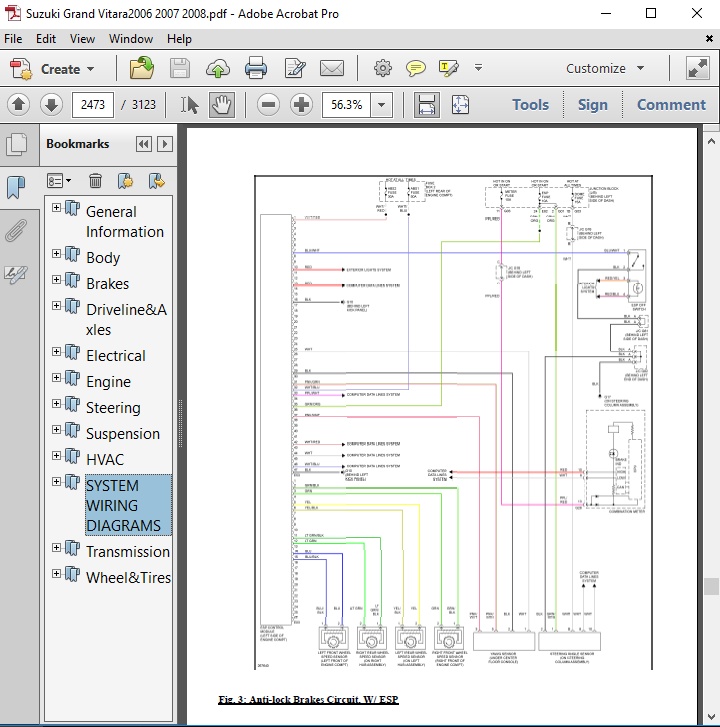Expand the Brakes bookmark node
Image resolution: width=720 pixels, height=727 pixels.
click(56, 280)
